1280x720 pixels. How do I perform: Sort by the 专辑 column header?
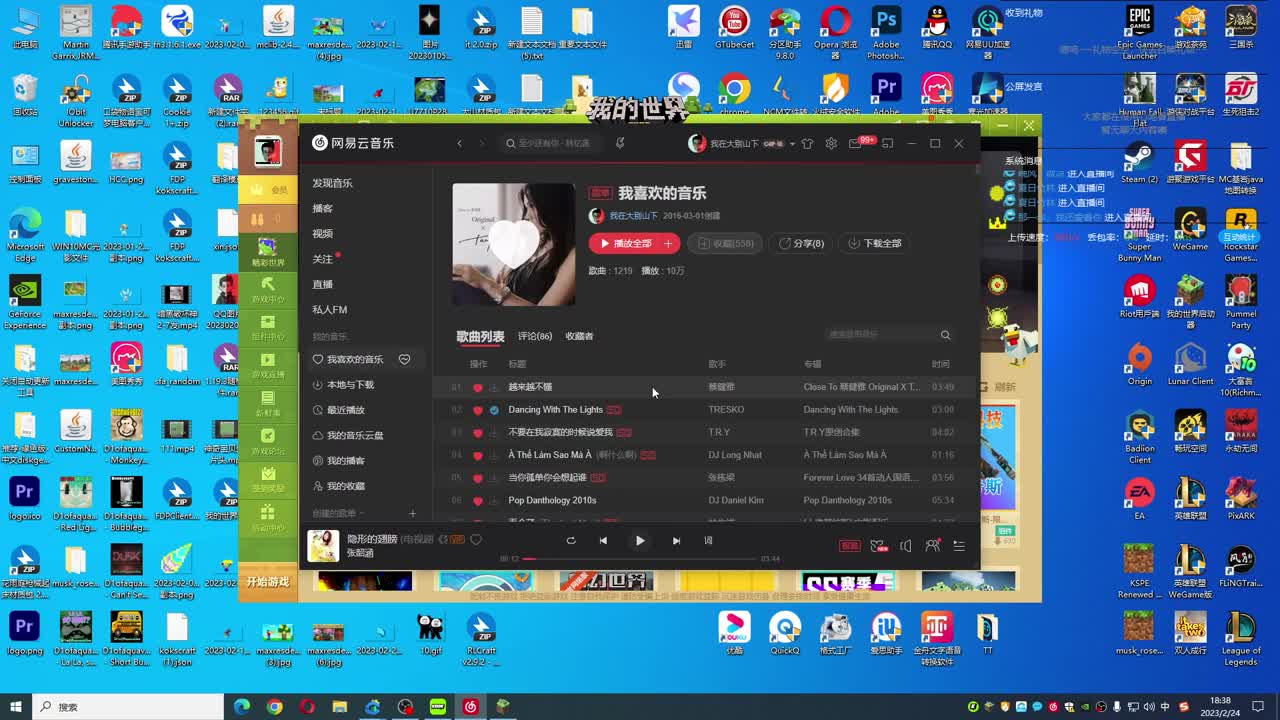pyautogui.click(x=812, y=364)
